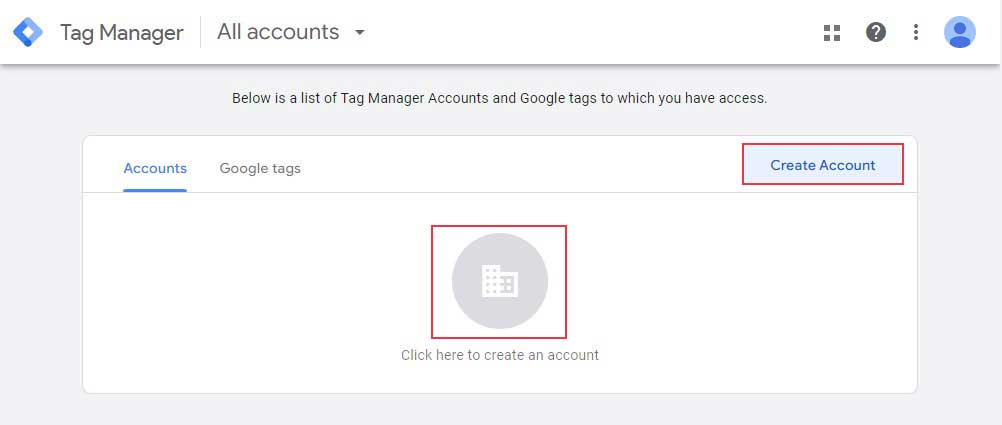Click the 'Click here to create an account' link
1002x425 pixels.
[500, 355]
